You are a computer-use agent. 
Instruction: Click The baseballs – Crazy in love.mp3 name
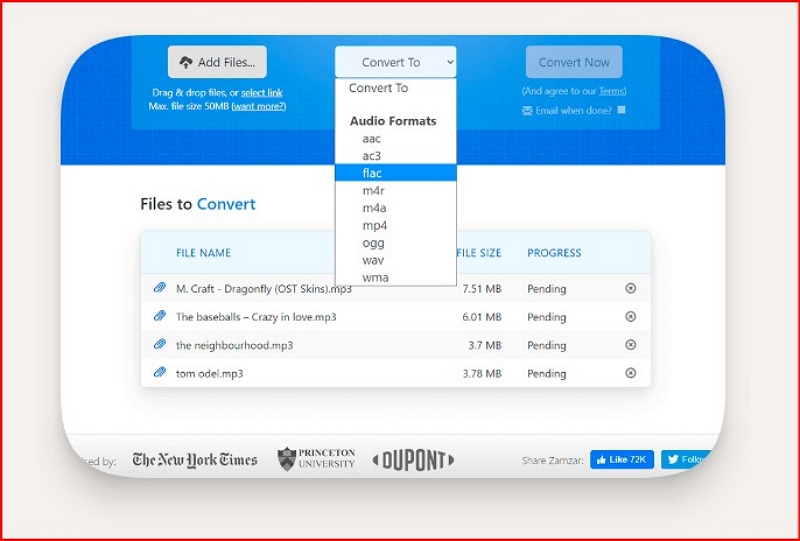tap(256, 317)
